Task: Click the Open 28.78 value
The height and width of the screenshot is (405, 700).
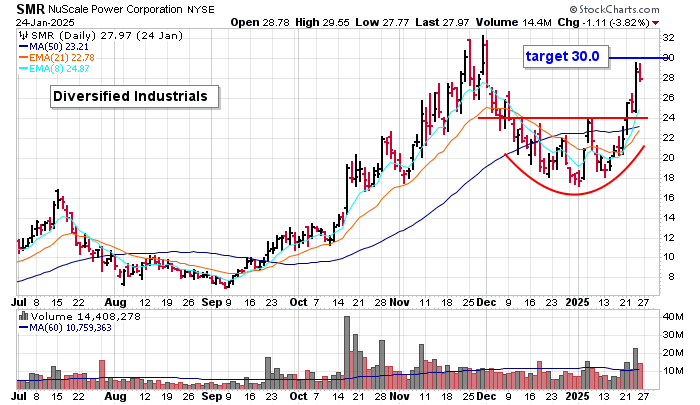Action: coord(260,22)
